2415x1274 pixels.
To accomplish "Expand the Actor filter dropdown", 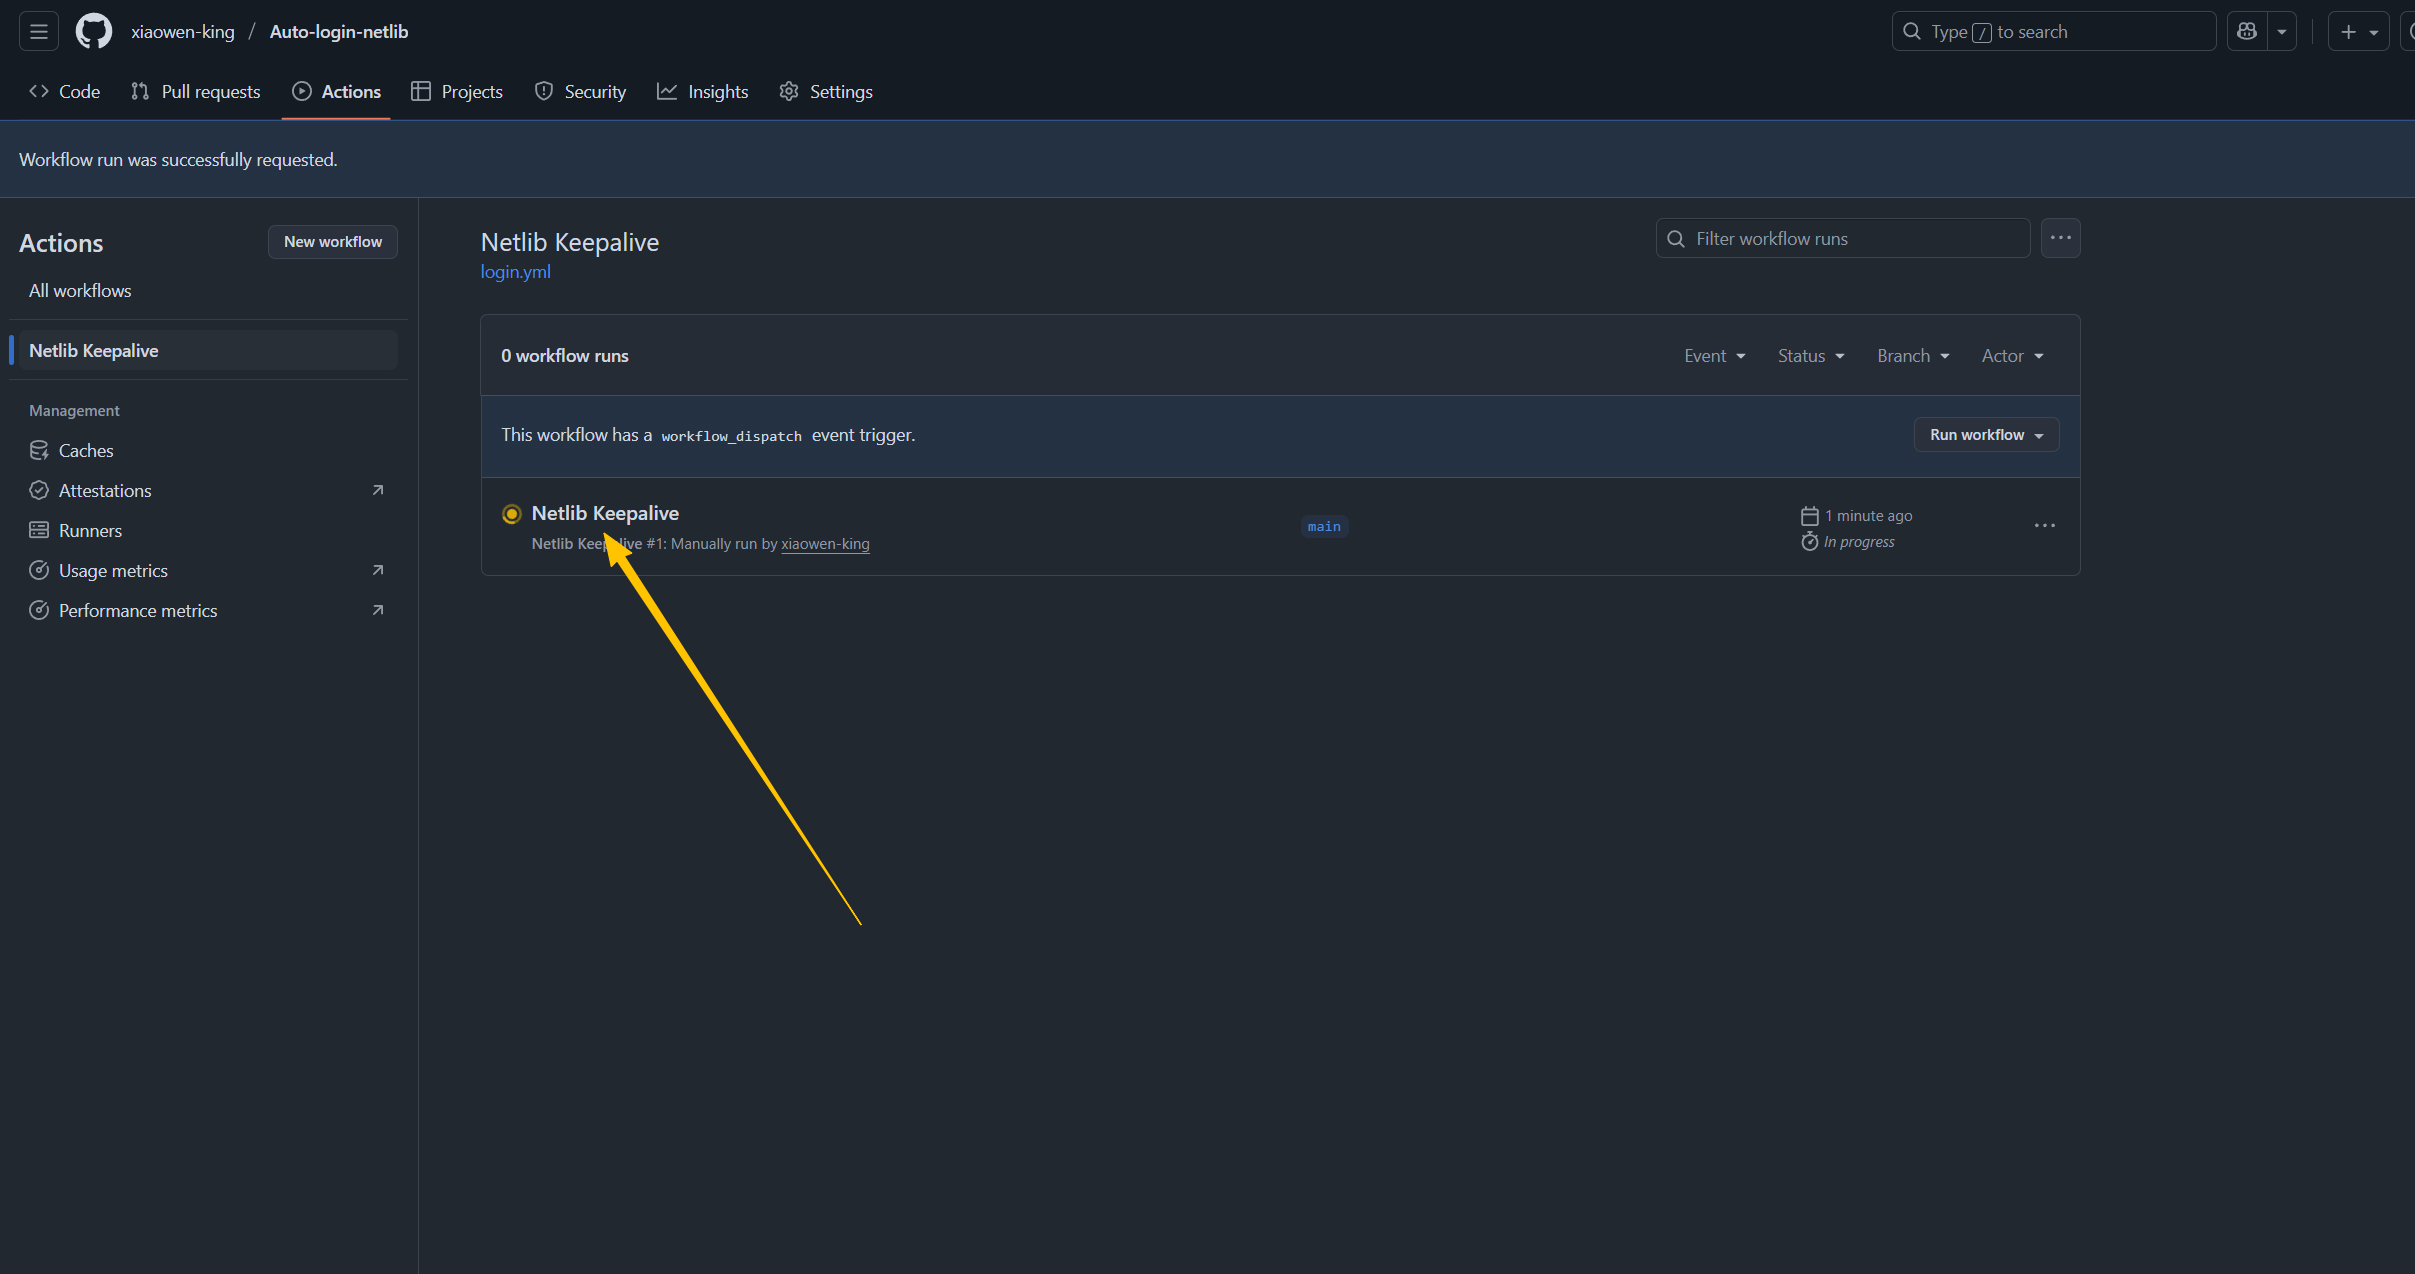I will coord(2012,356).
